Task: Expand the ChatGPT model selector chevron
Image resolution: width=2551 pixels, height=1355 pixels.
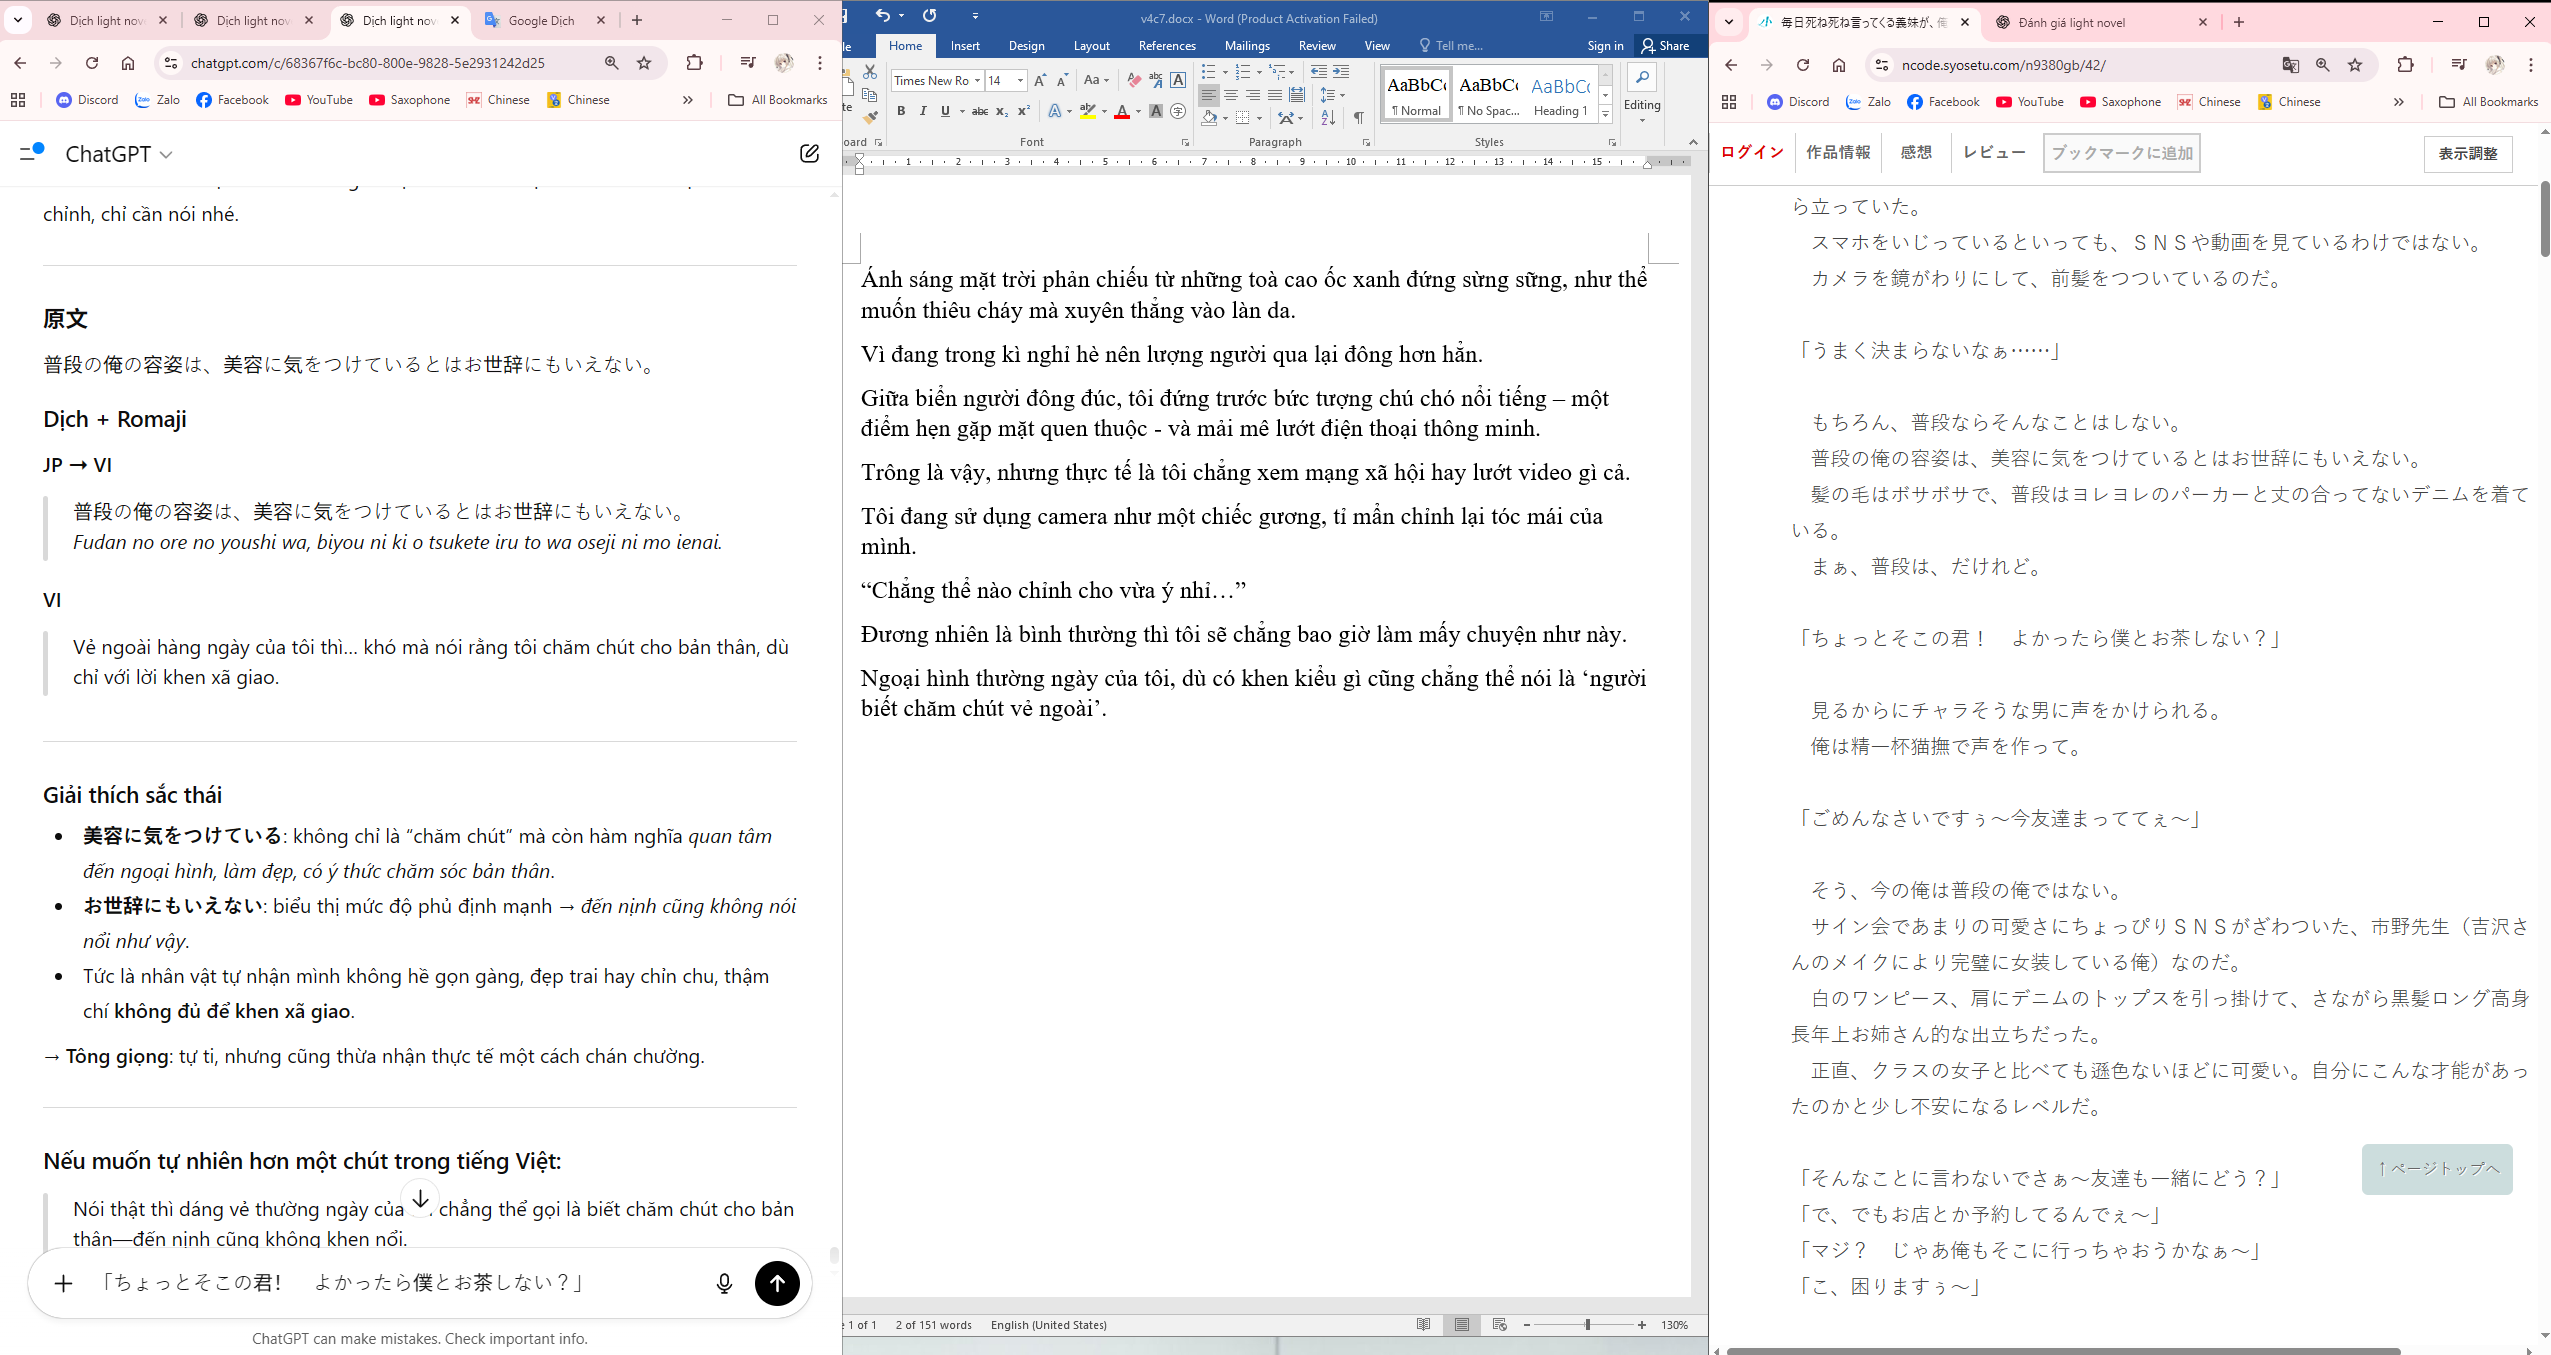Action: pyautogui.click(x=167, y=154)
